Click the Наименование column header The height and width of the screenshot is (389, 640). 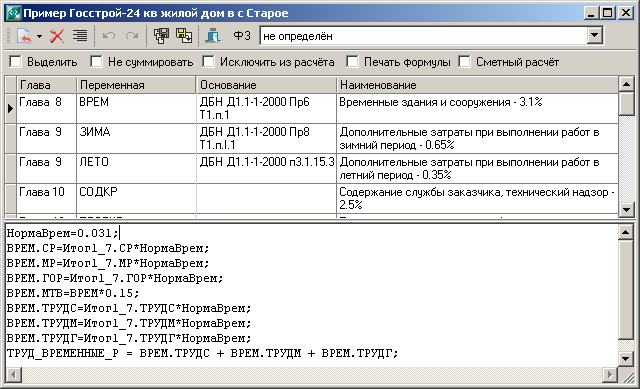[478, 85]
